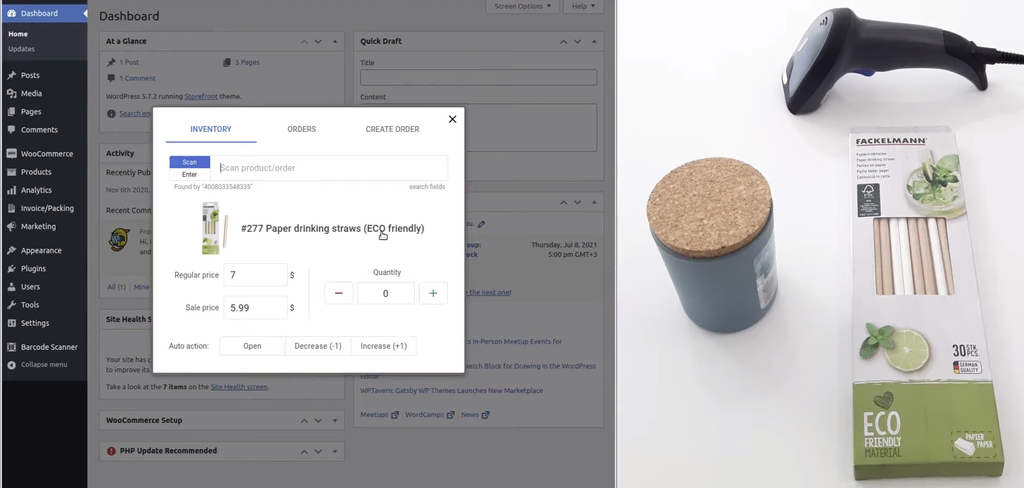Viewport: 1024px width, 488px height.
Task: Click the search fields link
Action: coord(427,187)
